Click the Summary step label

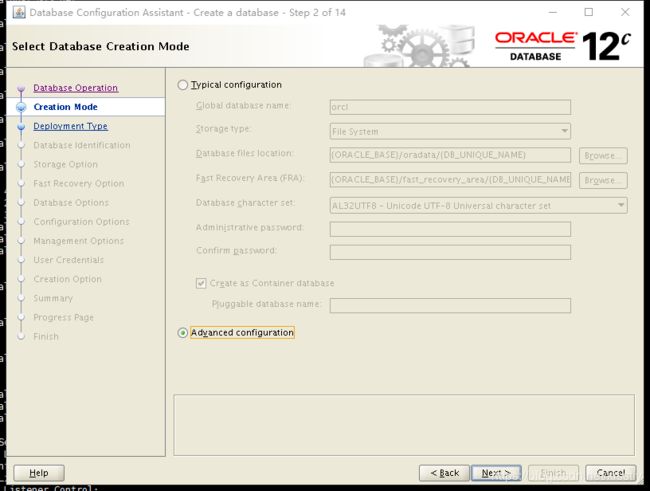click(x=53, y=298)
